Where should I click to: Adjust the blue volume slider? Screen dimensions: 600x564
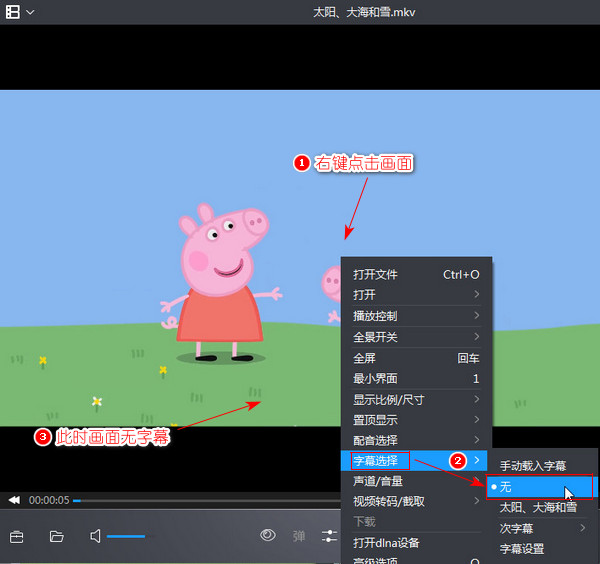tap(126, 536)
